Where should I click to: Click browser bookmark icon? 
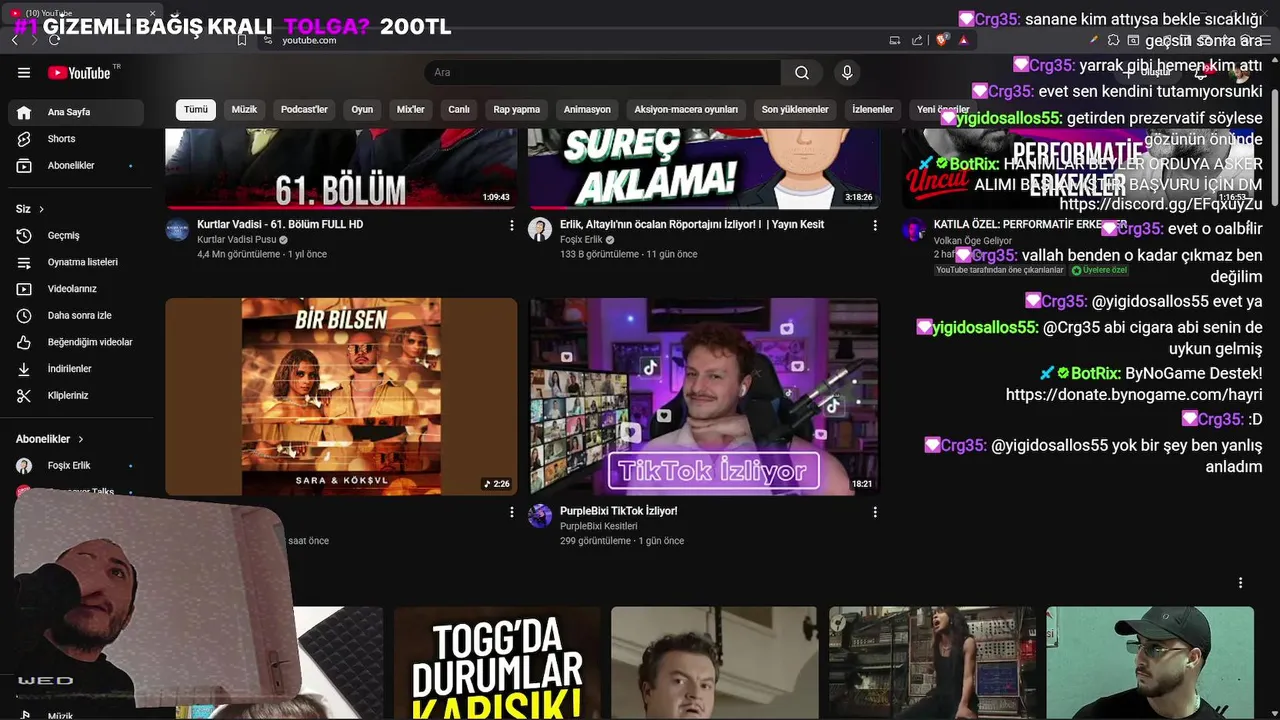(x=242, y=40)
